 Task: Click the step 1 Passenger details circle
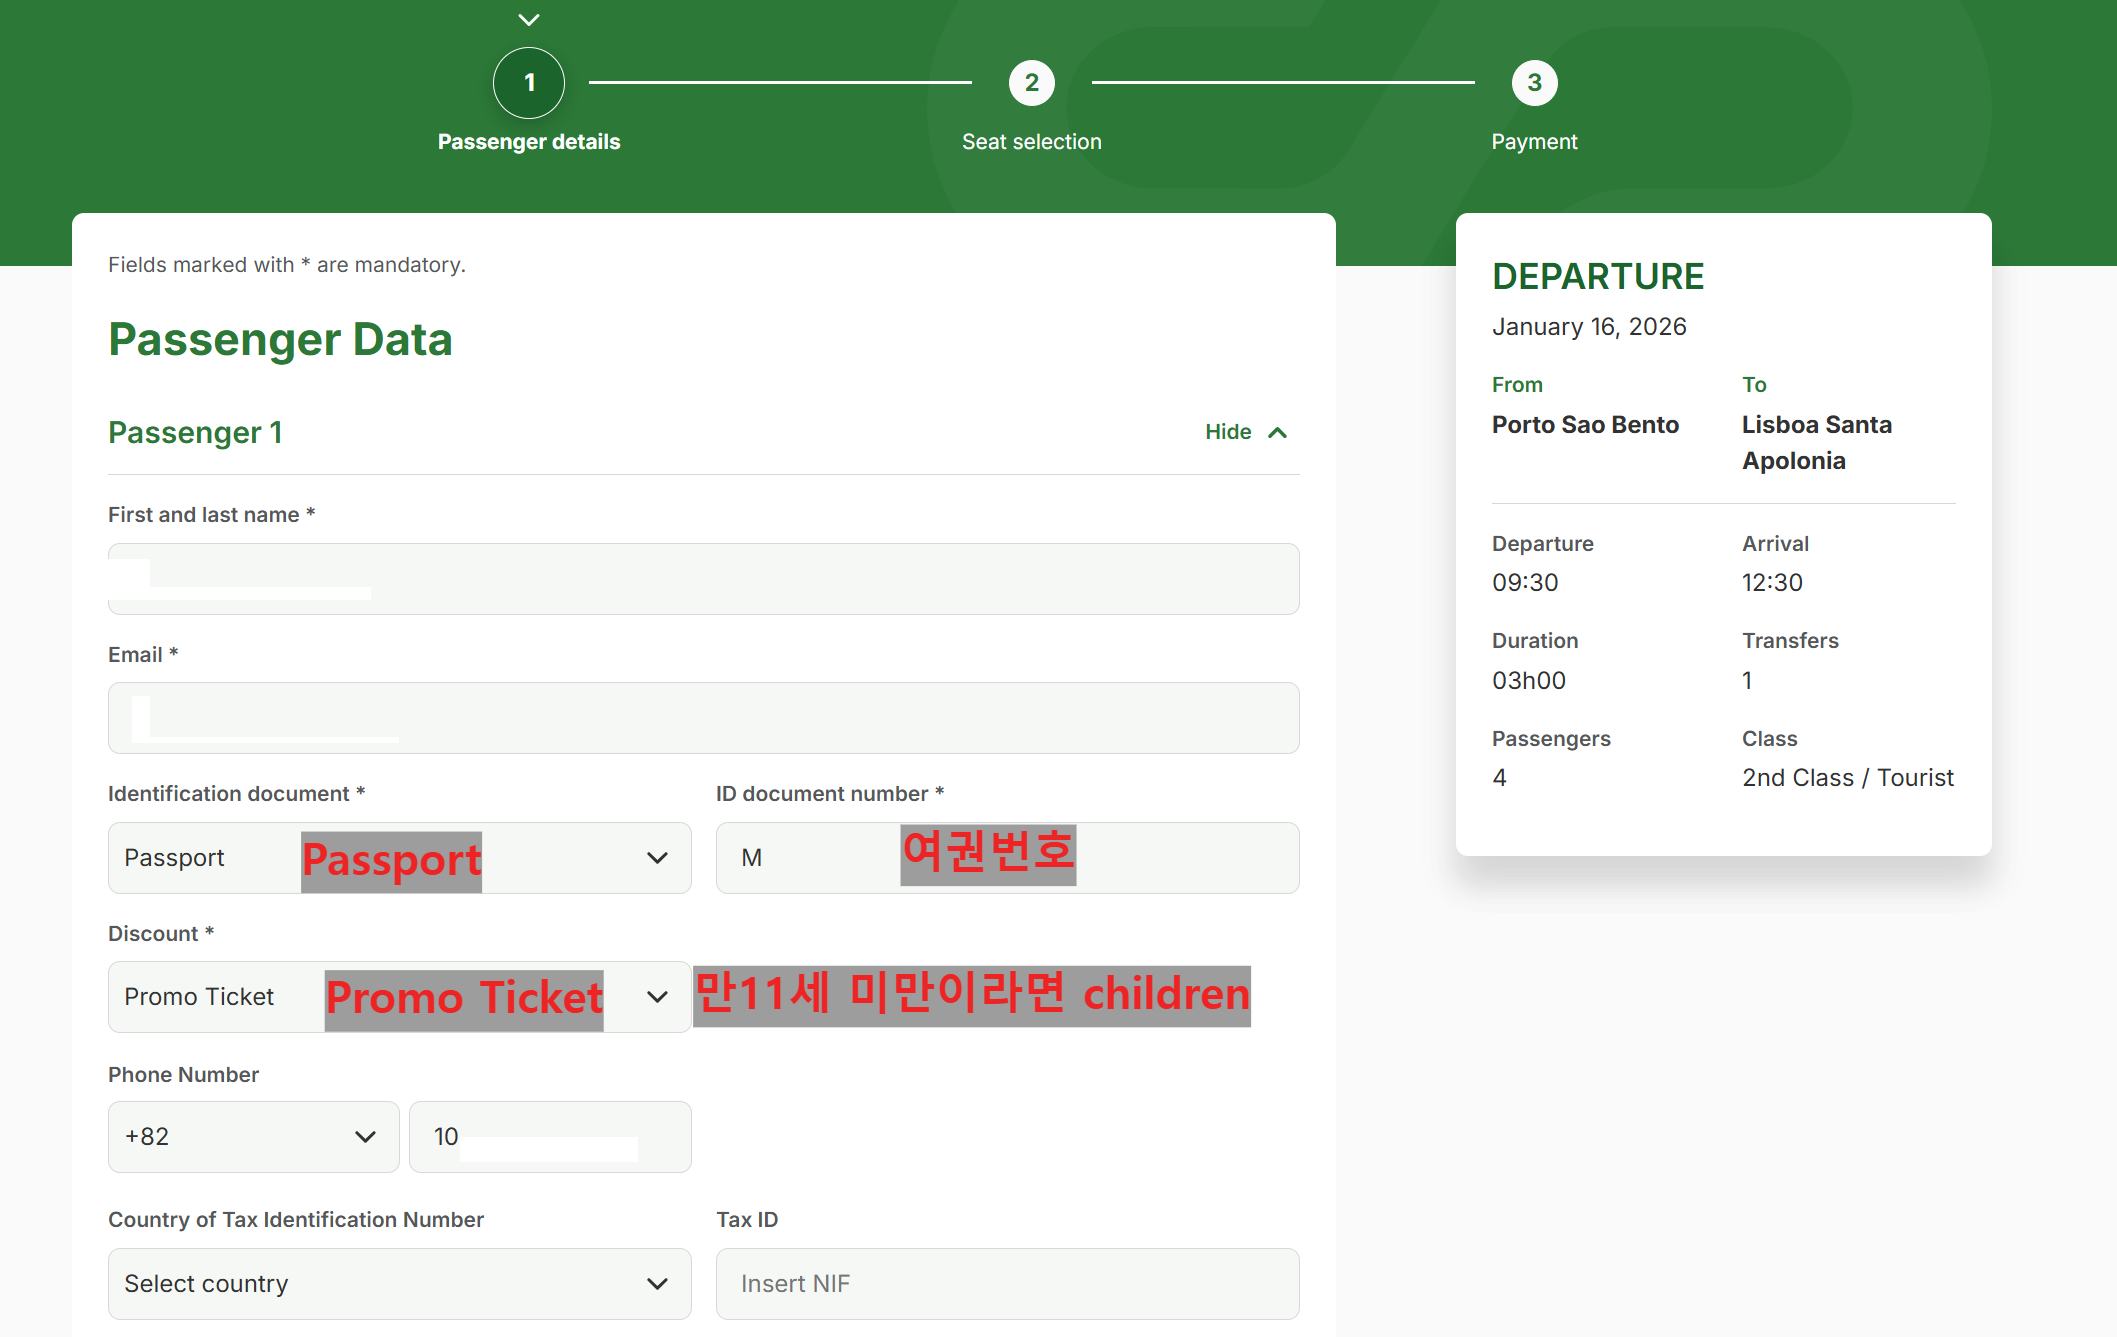[x=529, y=83]
